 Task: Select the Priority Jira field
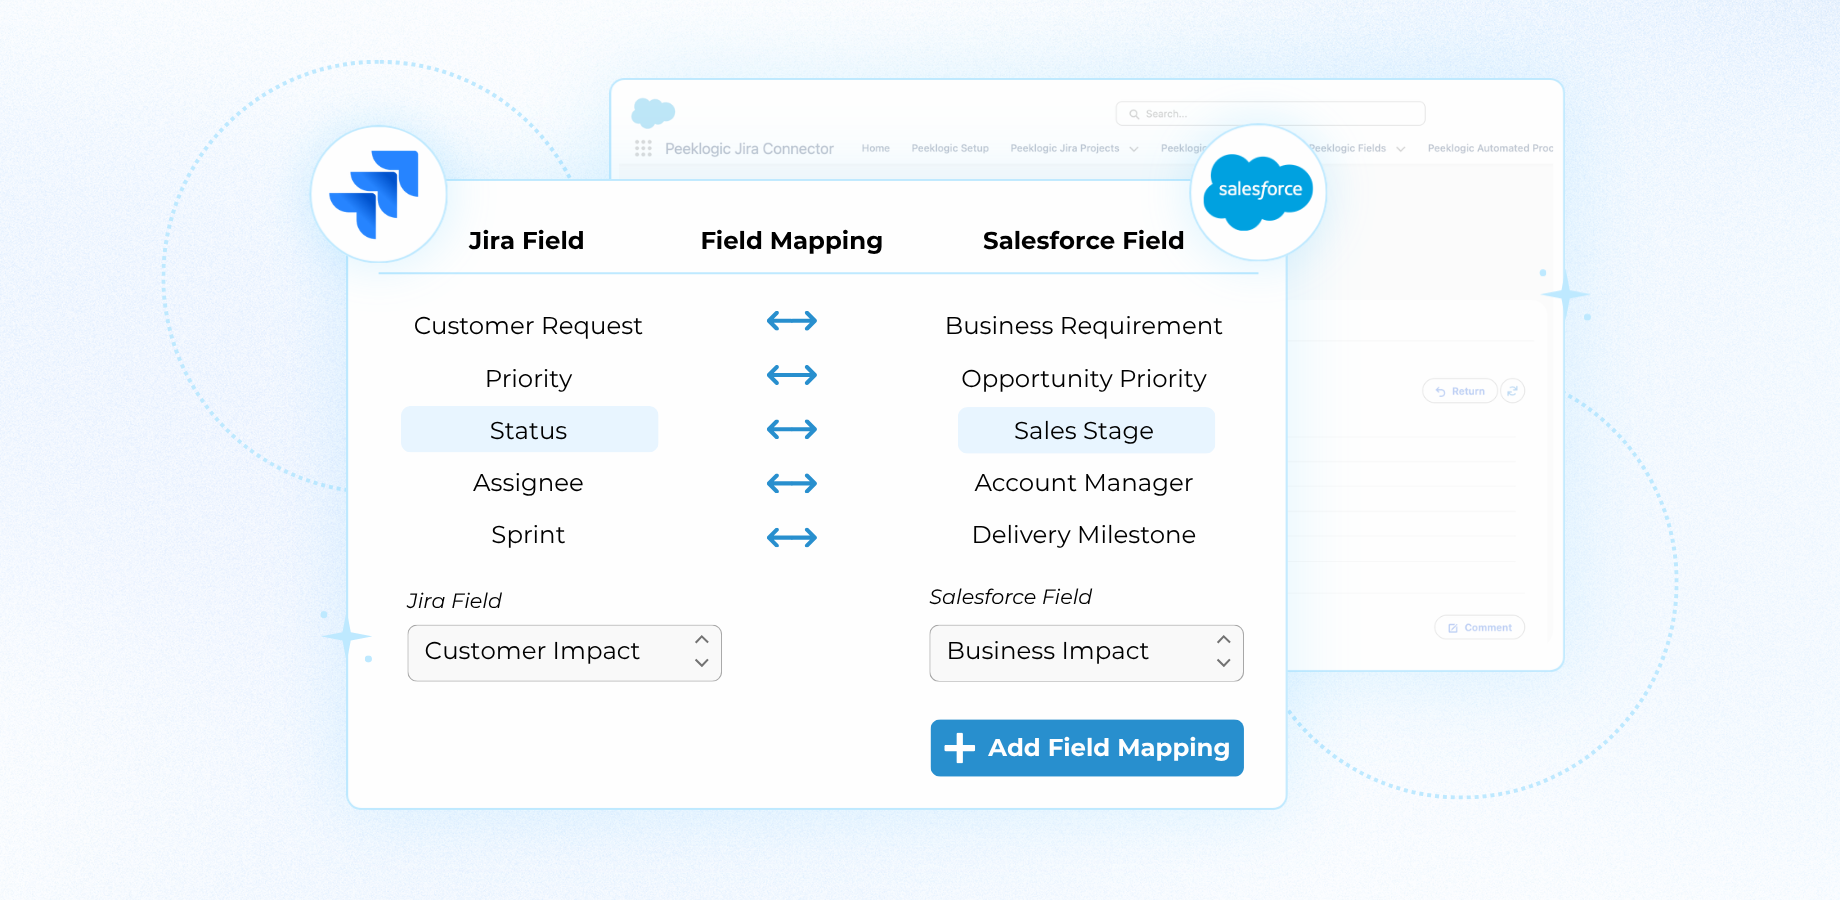coord(528,379)
